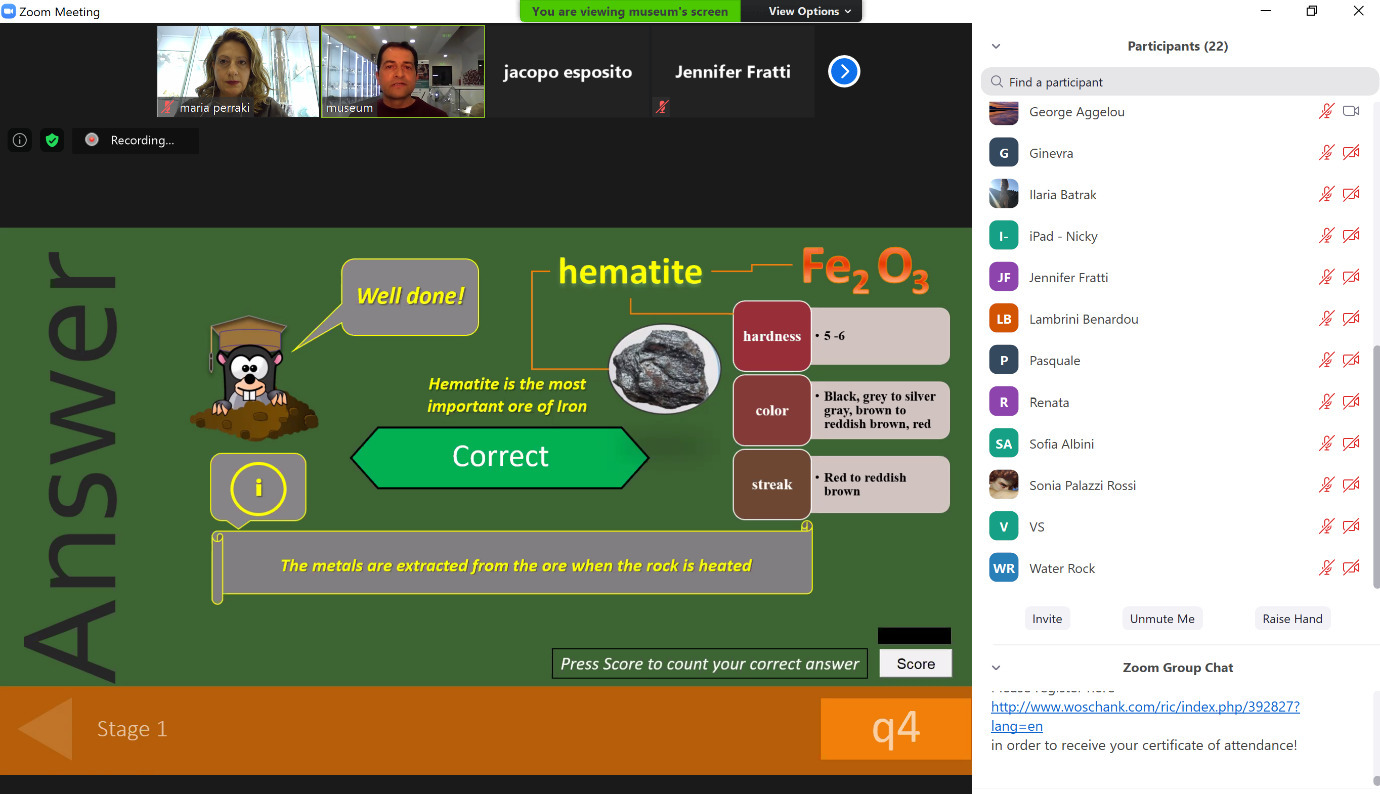Click Sonia Palazzi Rossi's video off icon
The width and height of the screenshot is (1380, 794).
(x=1351, y=485)
